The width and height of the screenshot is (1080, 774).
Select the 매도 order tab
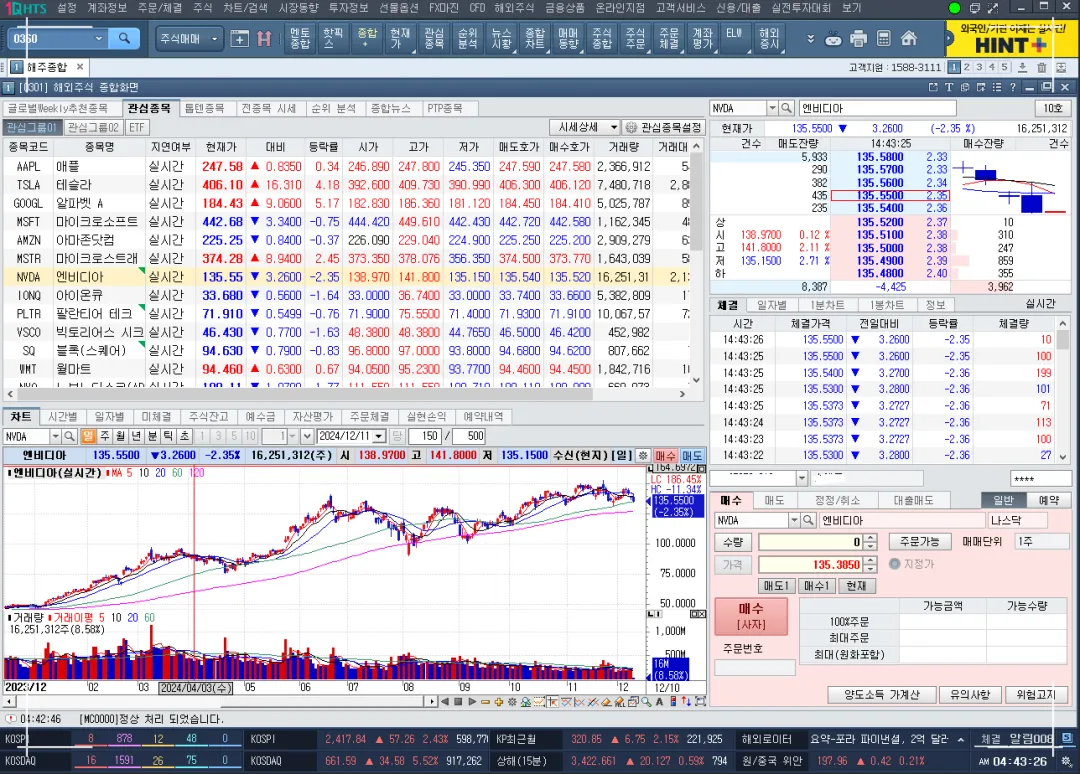pos(774,500)
